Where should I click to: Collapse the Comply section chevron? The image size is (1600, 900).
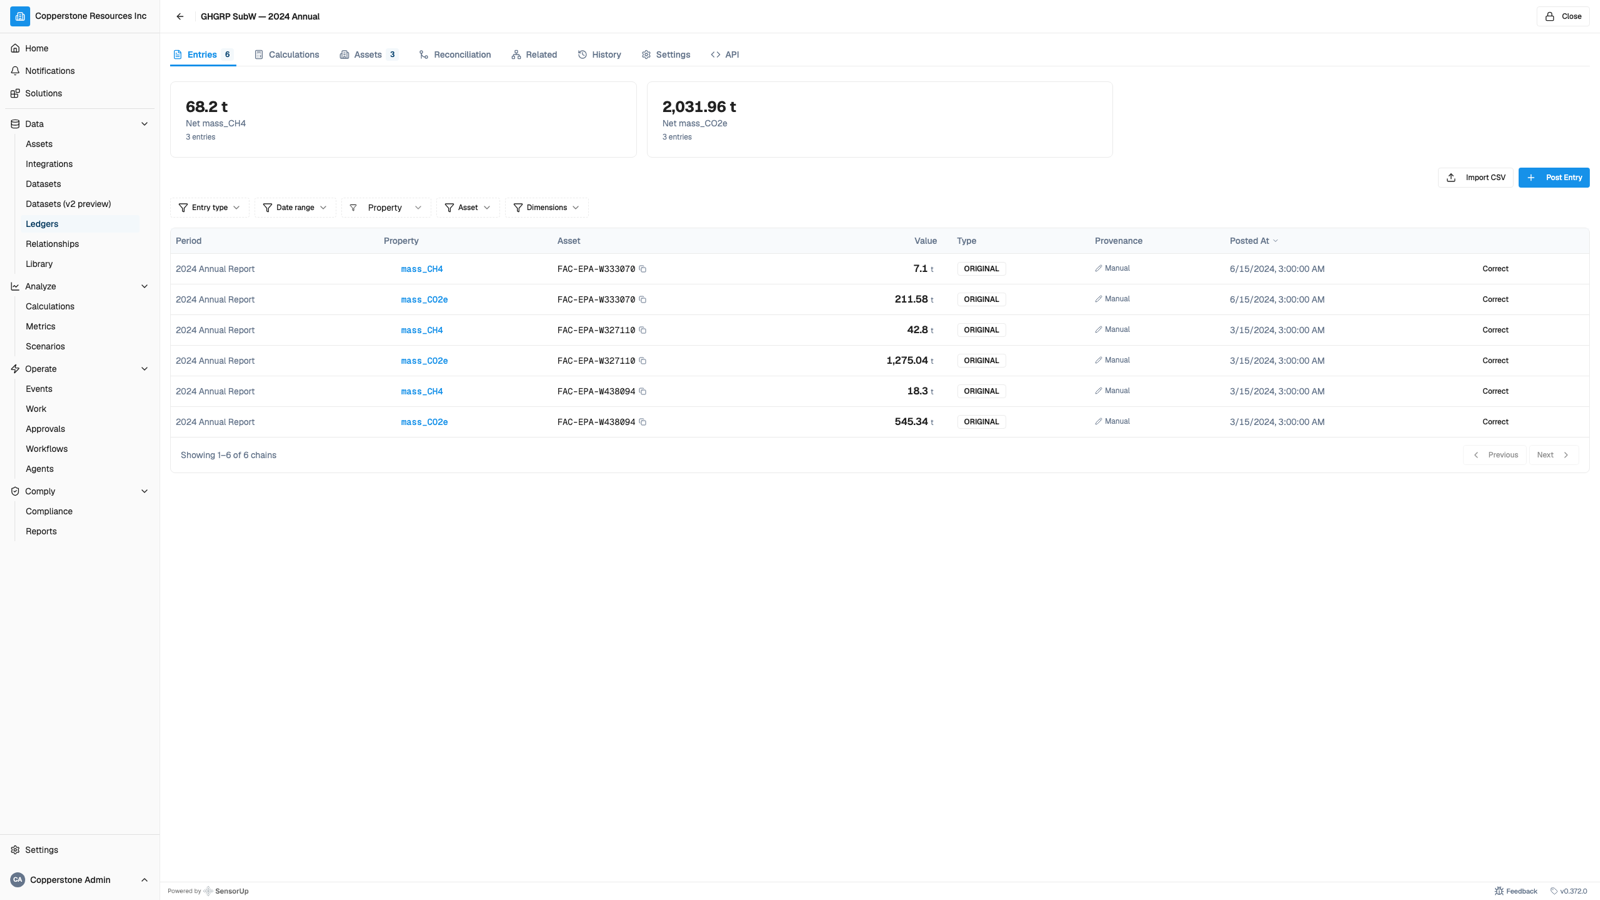(144, 491)
